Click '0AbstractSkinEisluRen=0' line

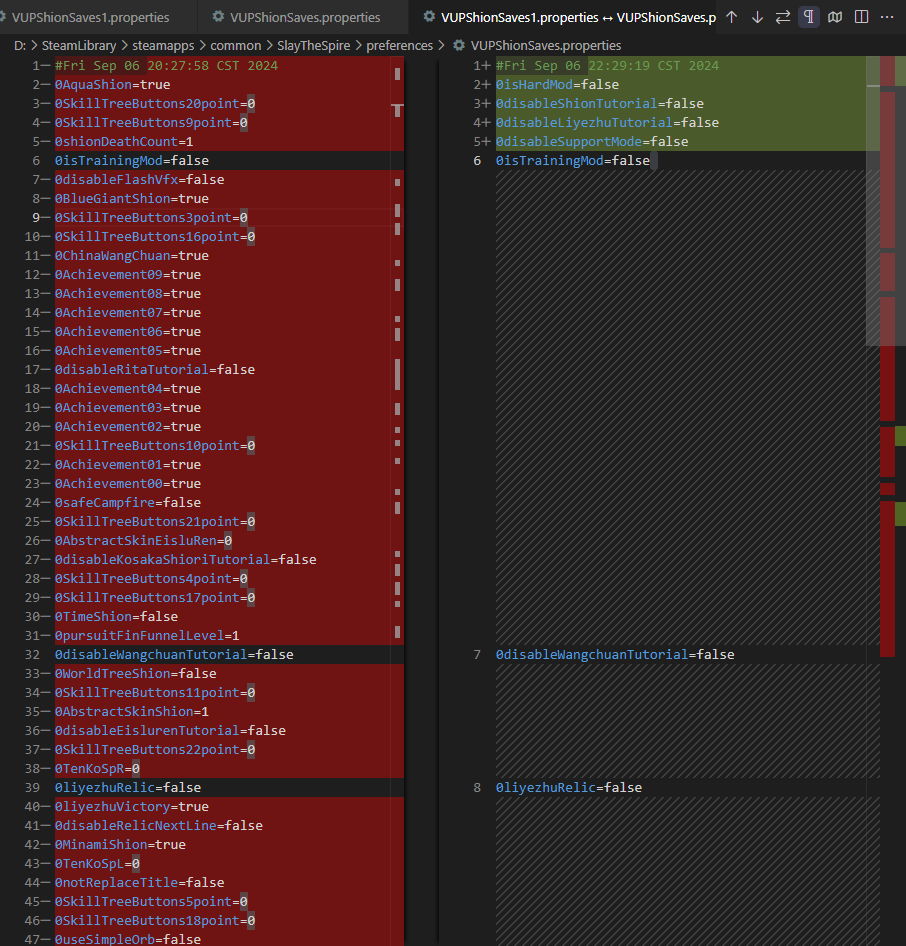(x=144, y=541)
